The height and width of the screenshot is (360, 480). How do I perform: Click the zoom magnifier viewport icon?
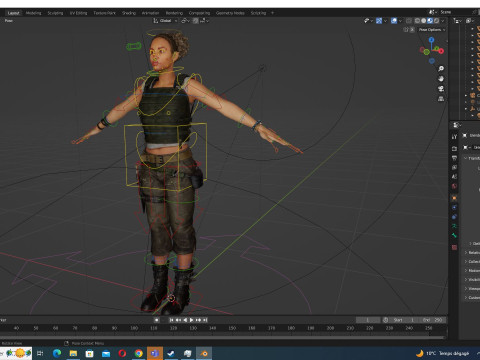tap(441, 69)
